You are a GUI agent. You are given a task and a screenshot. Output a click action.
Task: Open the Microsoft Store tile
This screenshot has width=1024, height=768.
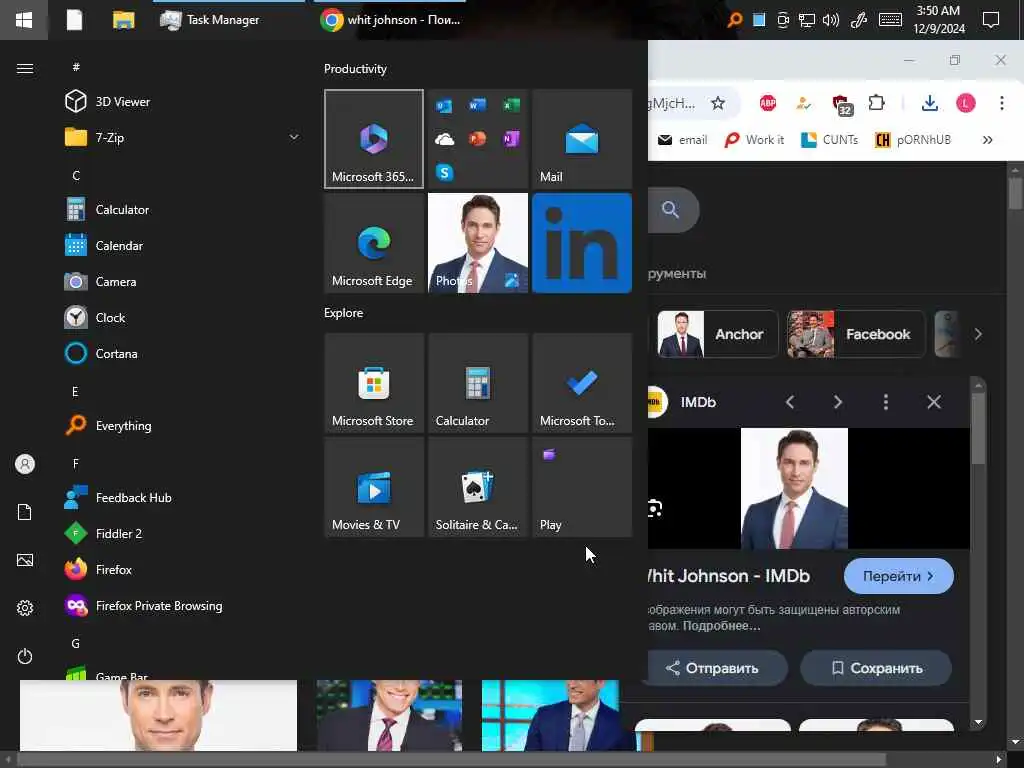pos(374,383)
